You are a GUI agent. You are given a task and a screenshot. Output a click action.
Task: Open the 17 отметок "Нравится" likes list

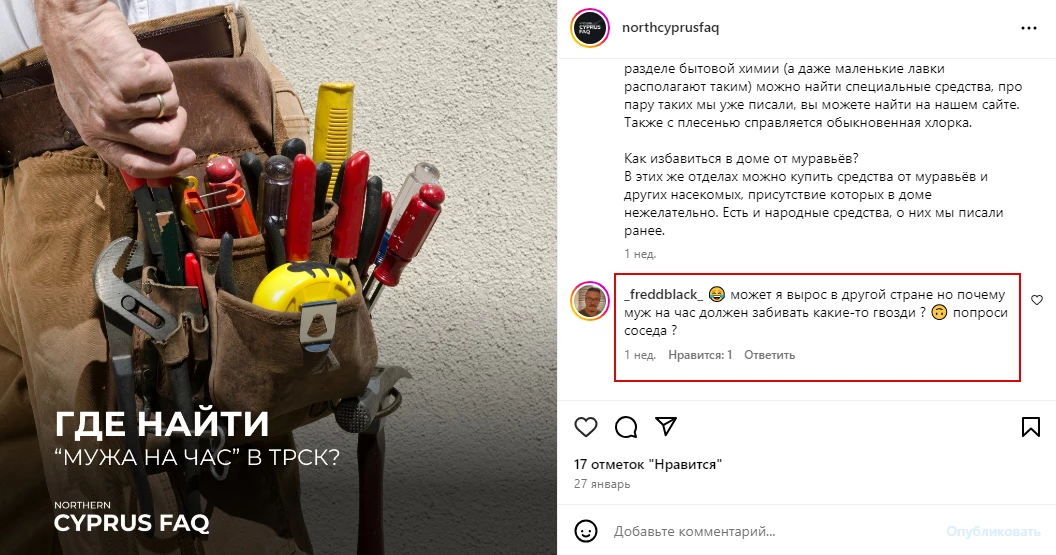point(648,464)
